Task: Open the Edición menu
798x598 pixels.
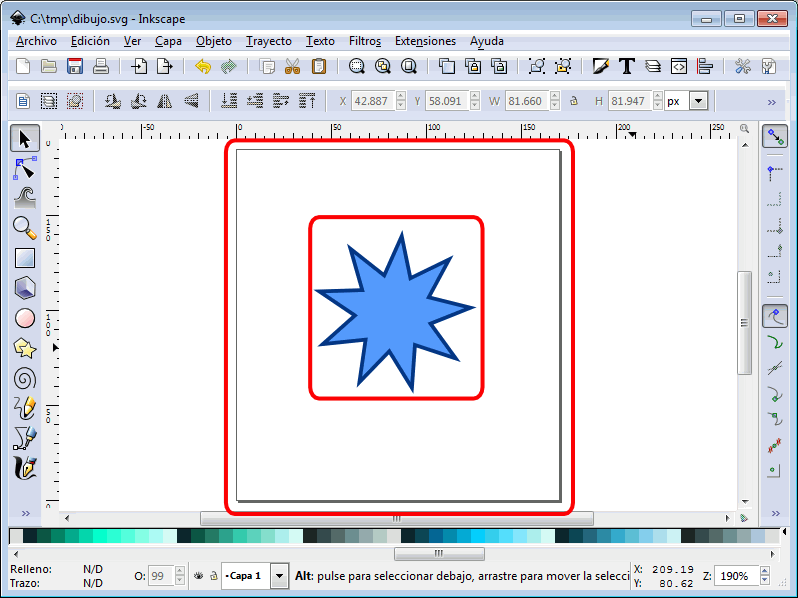Action: tap(90, 41)
